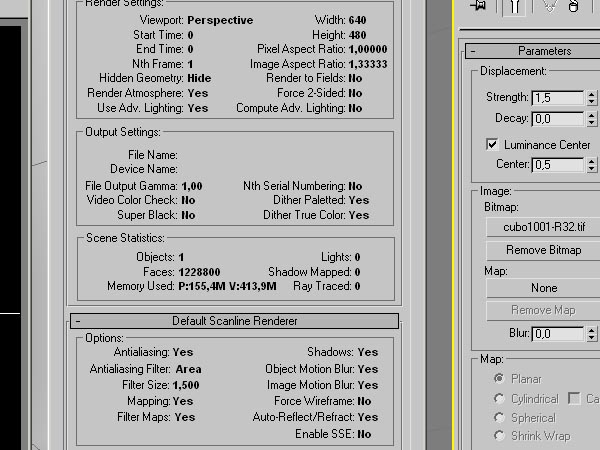Click the Antialiasing Filter value "Area"

point(189,369)
